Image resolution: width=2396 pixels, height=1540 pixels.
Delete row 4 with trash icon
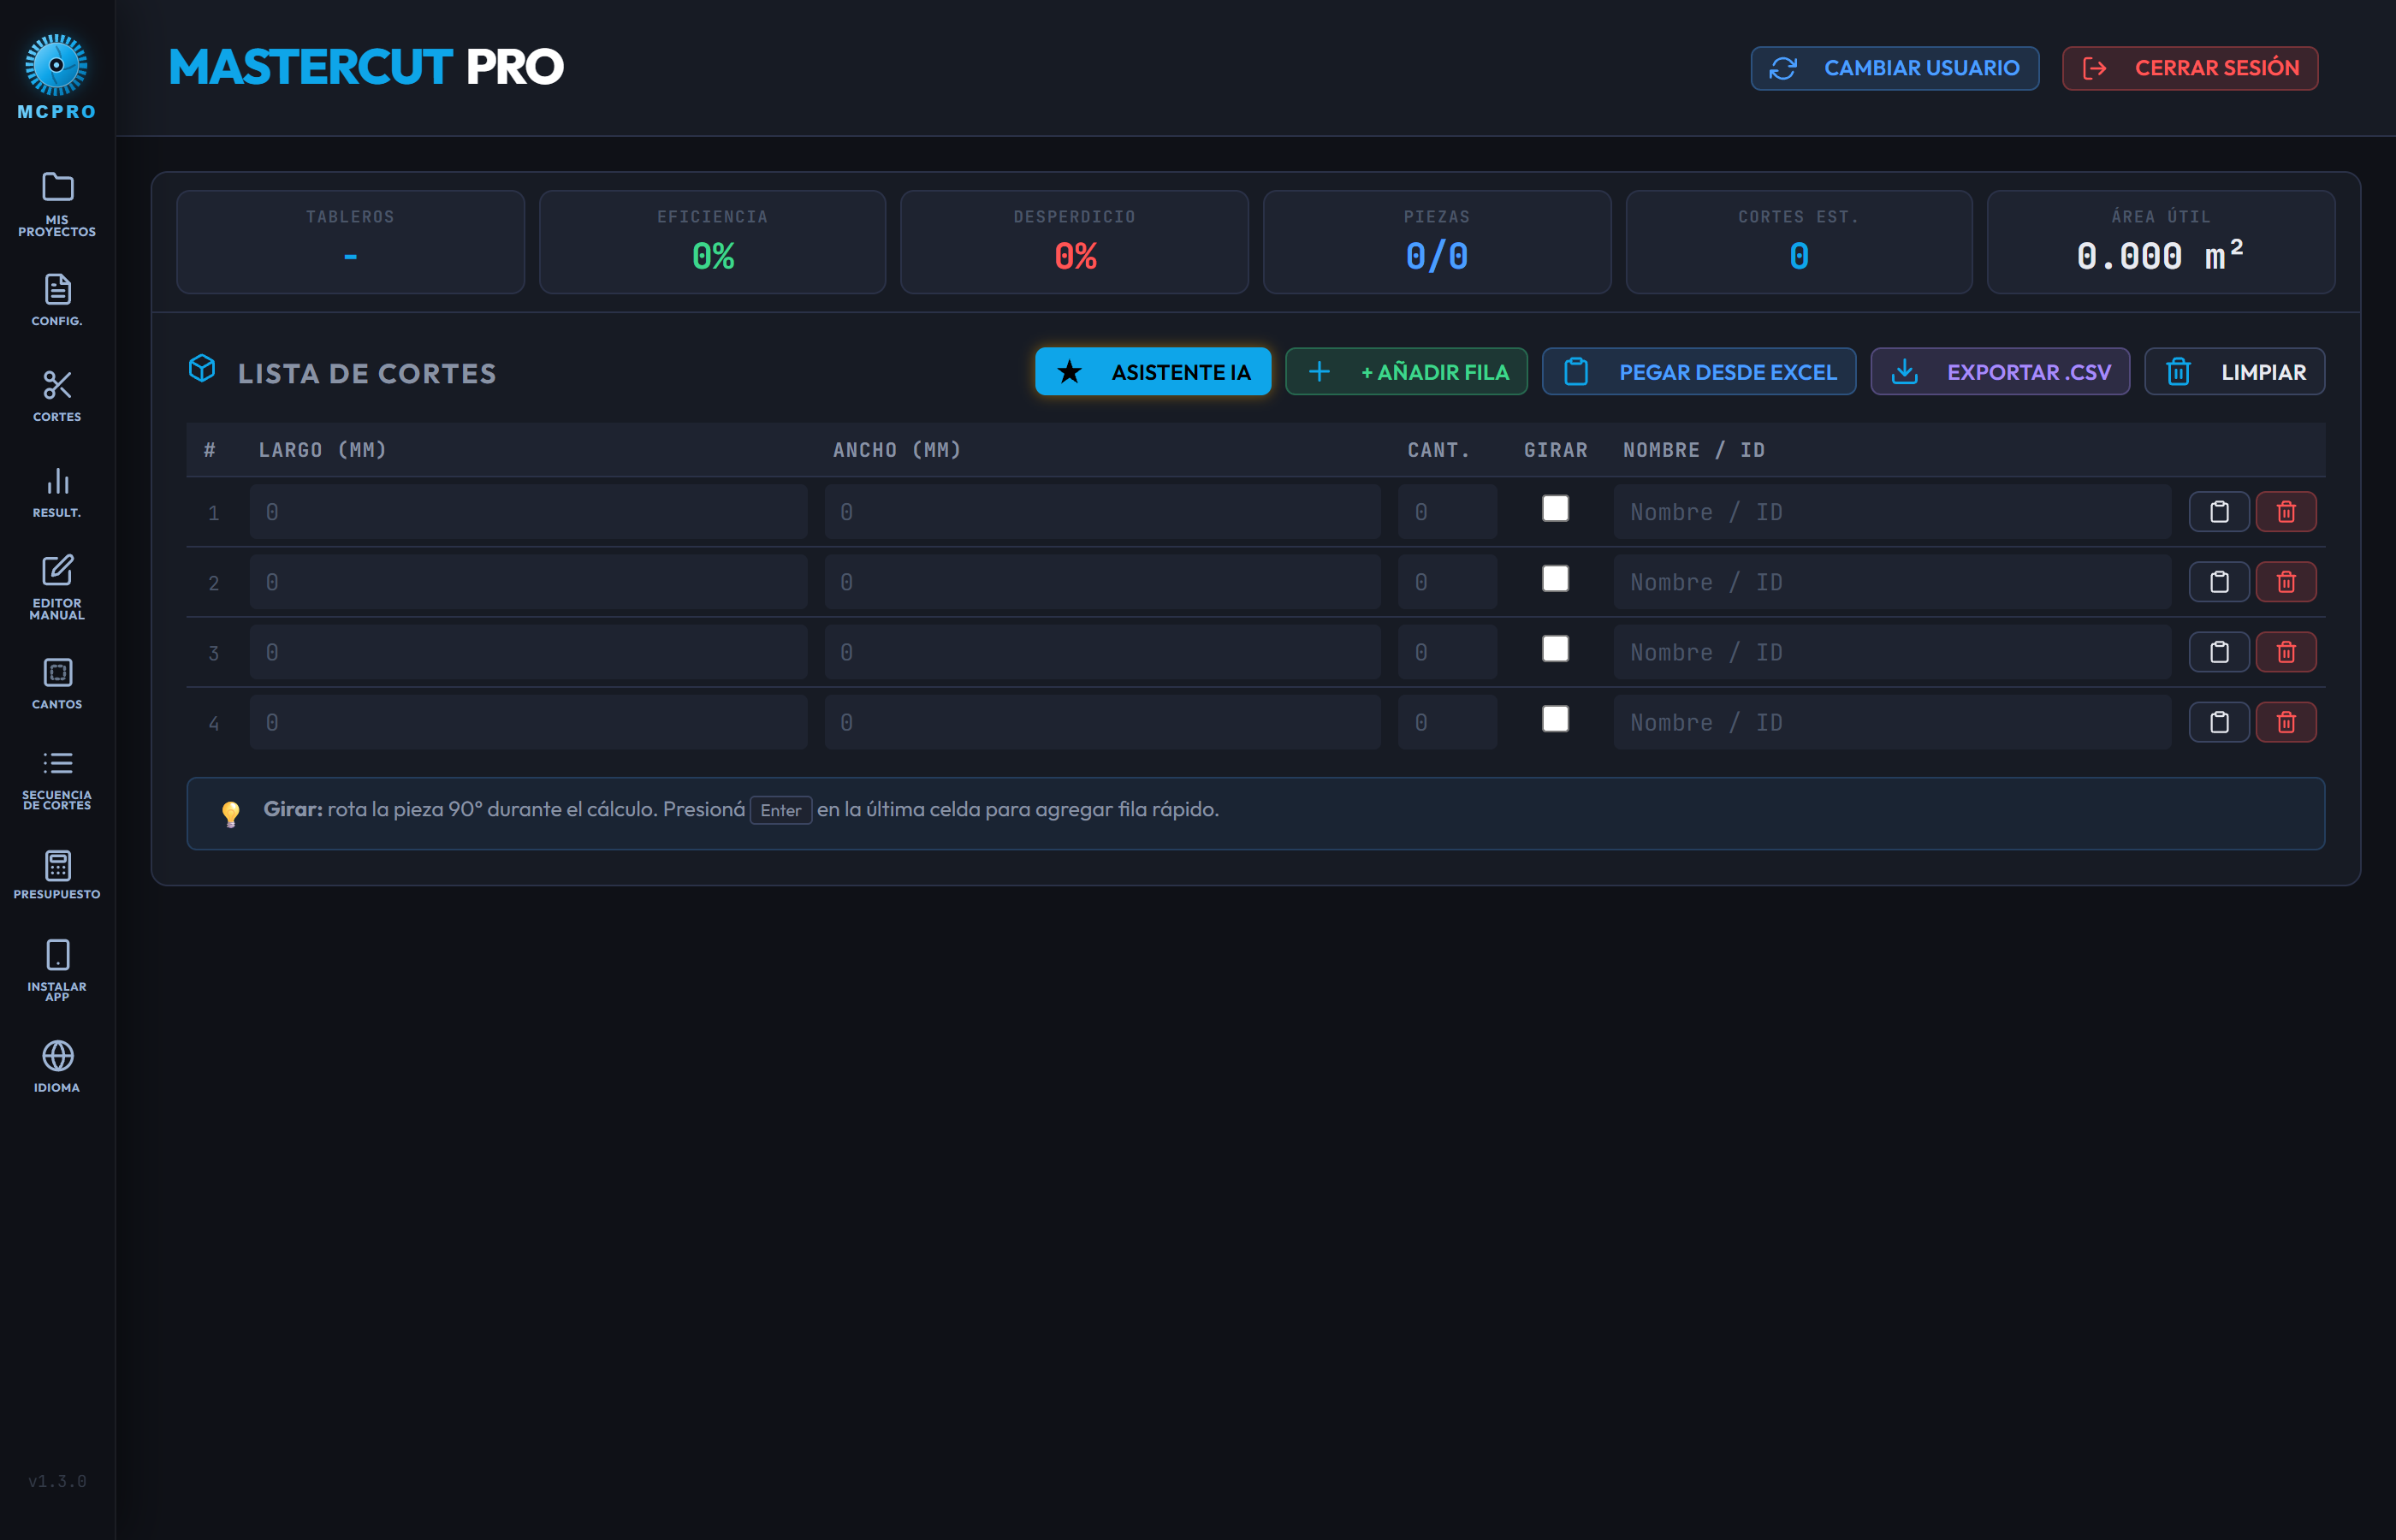pyautogui.click(x=2286, y=722)
